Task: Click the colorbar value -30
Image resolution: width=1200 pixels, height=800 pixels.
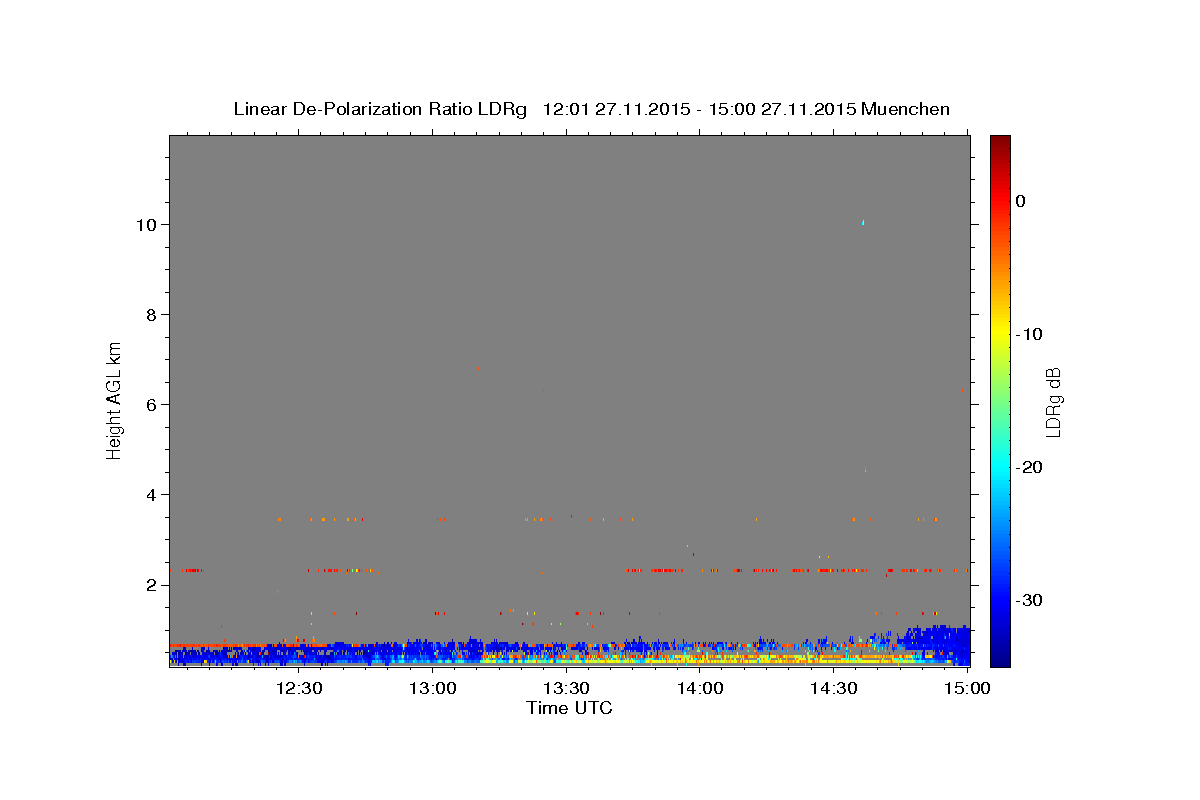Action: coord(1029,600)
